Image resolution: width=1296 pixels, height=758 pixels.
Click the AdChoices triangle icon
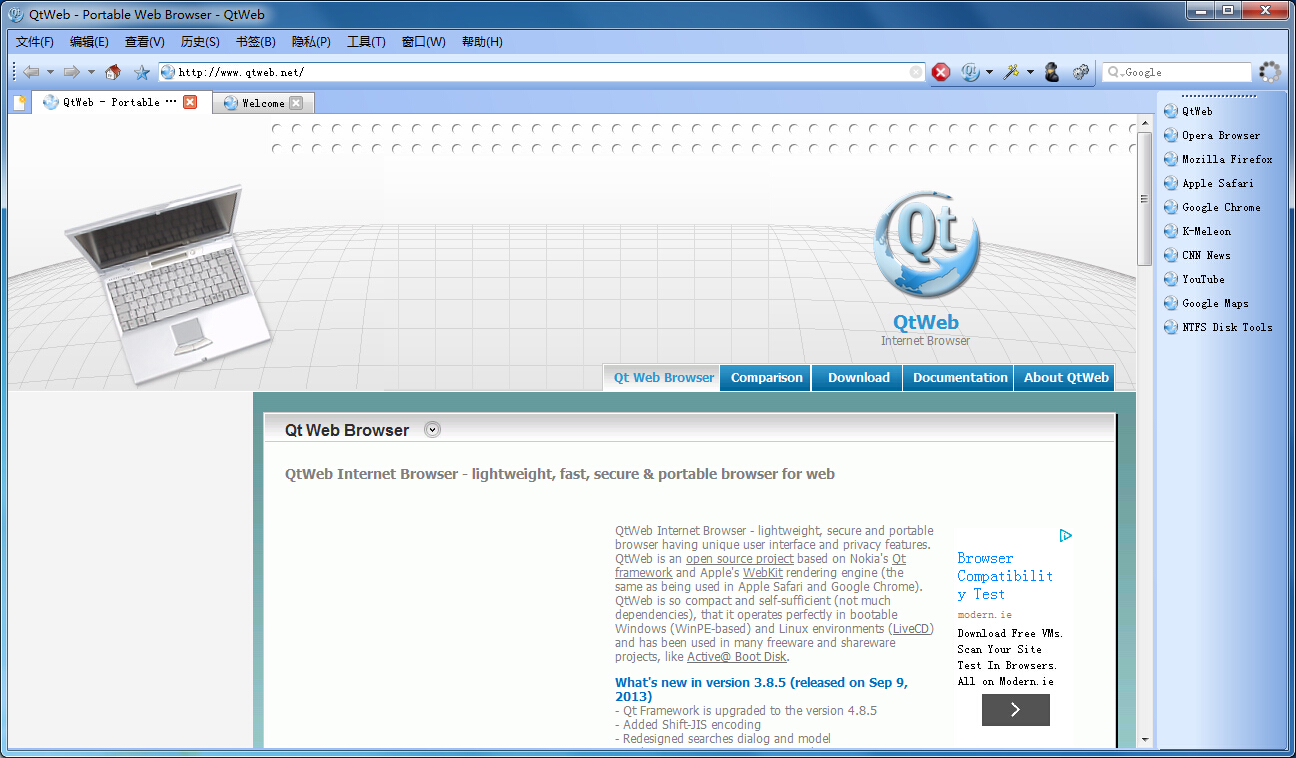tap(1066, 536)
